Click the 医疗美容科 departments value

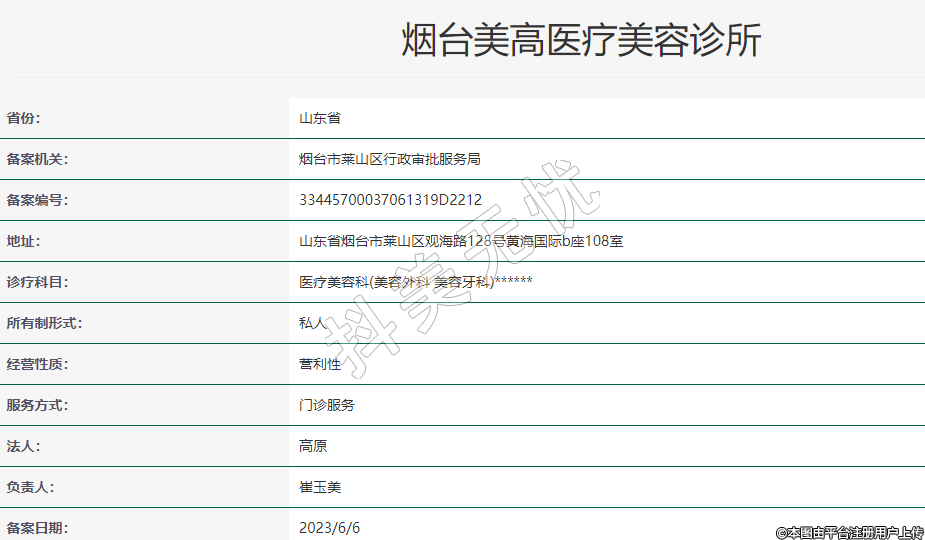(x=415, y=282)
